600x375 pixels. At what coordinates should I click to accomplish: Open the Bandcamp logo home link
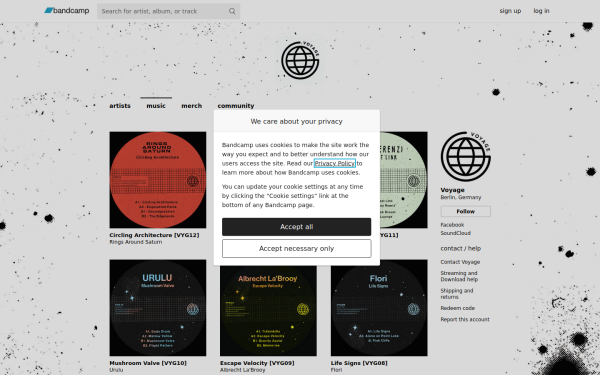point(67,11)
